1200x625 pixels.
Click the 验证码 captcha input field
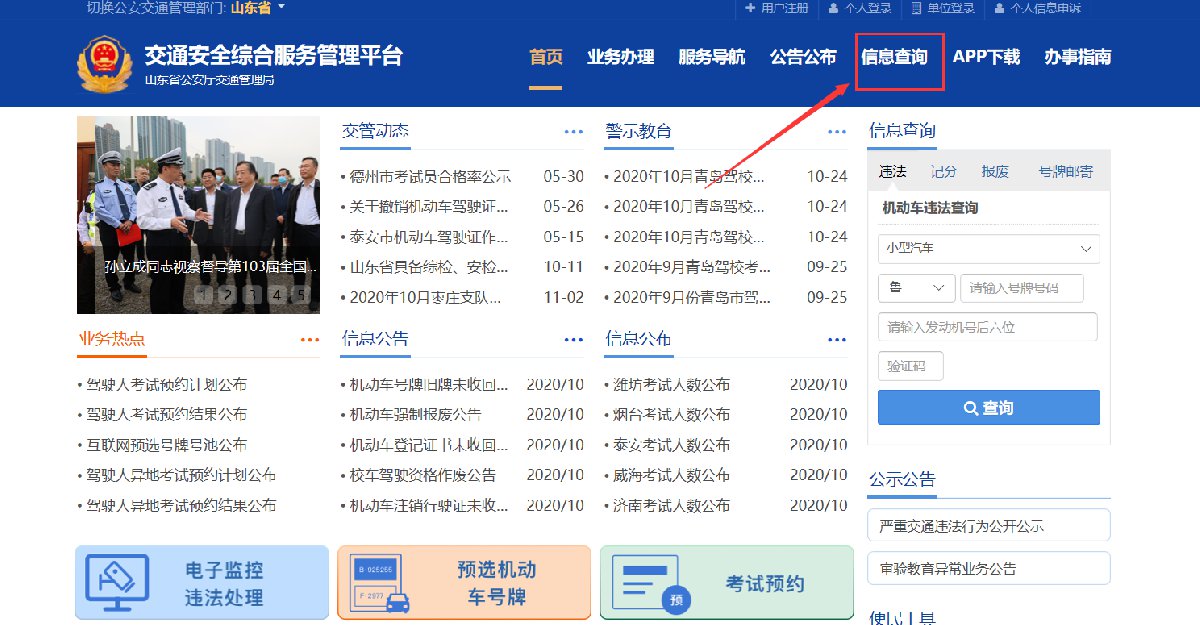910,366
